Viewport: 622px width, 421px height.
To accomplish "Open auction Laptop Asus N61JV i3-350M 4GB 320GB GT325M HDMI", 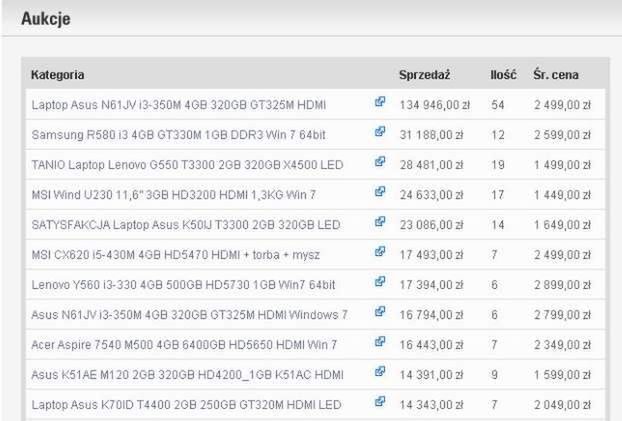I will click(x=179, y=105).
